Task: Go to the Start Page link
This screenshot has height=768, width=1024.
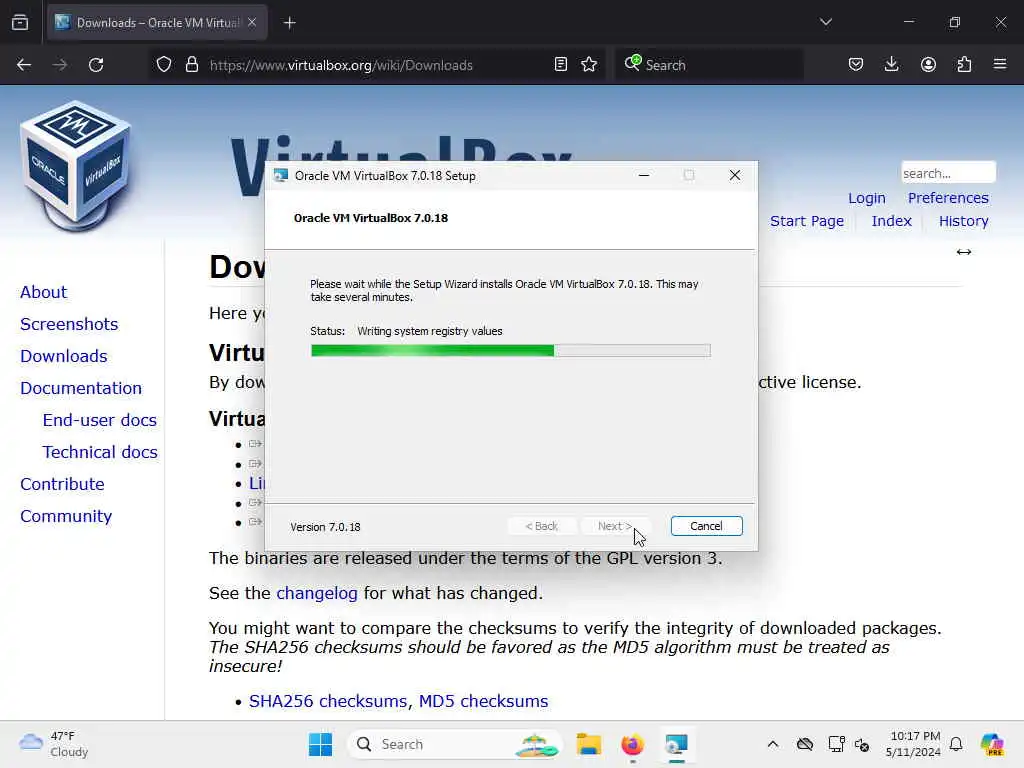Action: pos(807,221)
